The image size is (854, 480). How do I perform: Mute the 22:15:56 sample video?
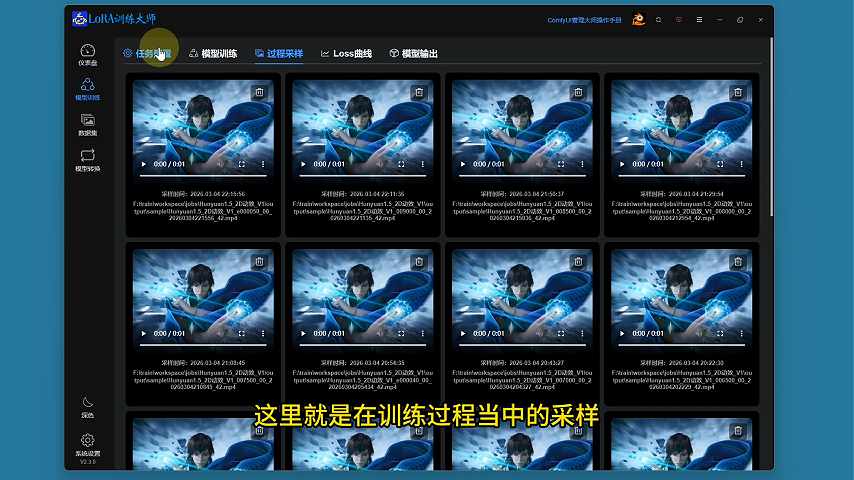click(220, 164)
